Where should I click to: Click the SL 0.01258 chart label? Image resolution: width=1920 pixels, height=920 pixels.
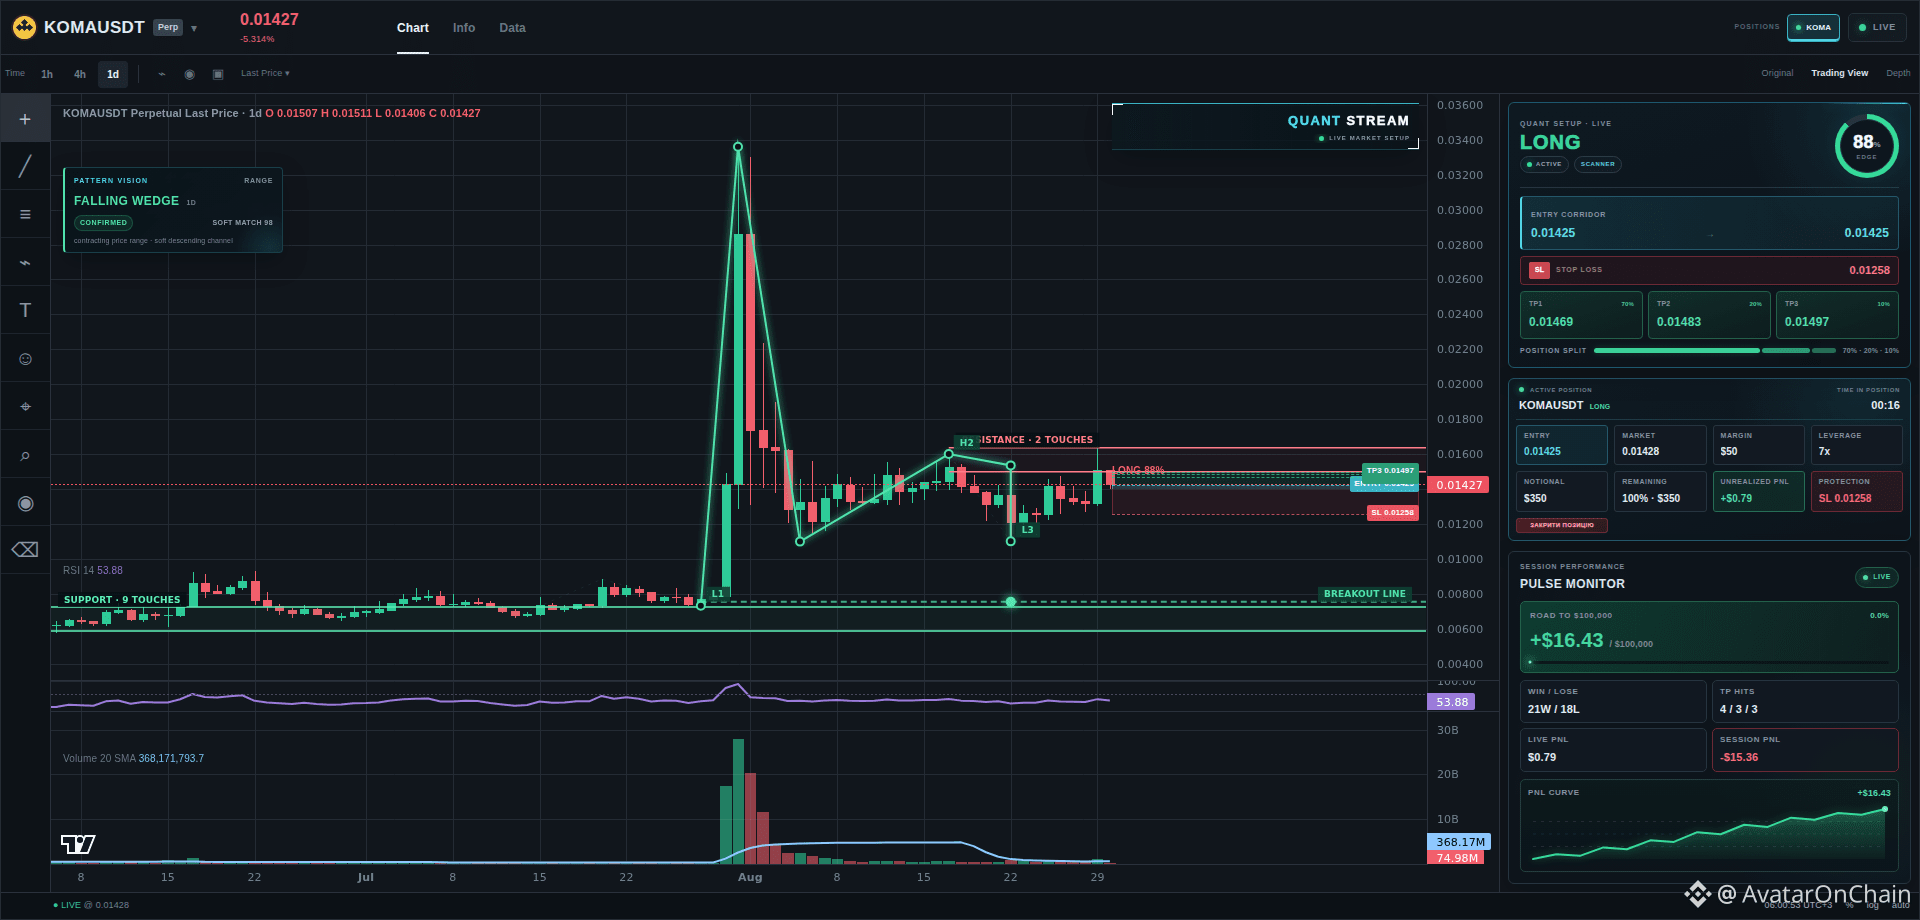click(1392, 513)
